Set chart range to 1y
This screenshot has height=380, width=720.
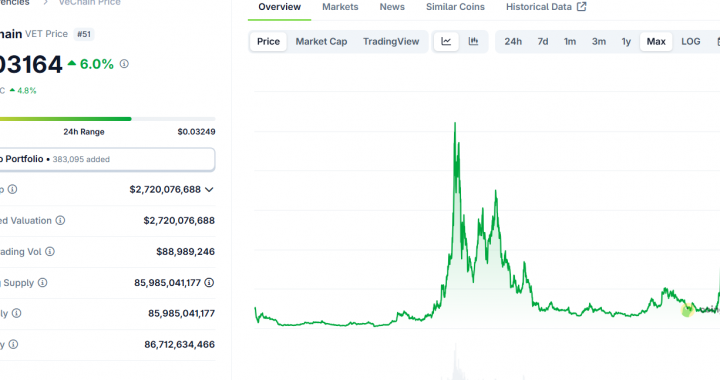pyautogui.click(x=626, y=41)
